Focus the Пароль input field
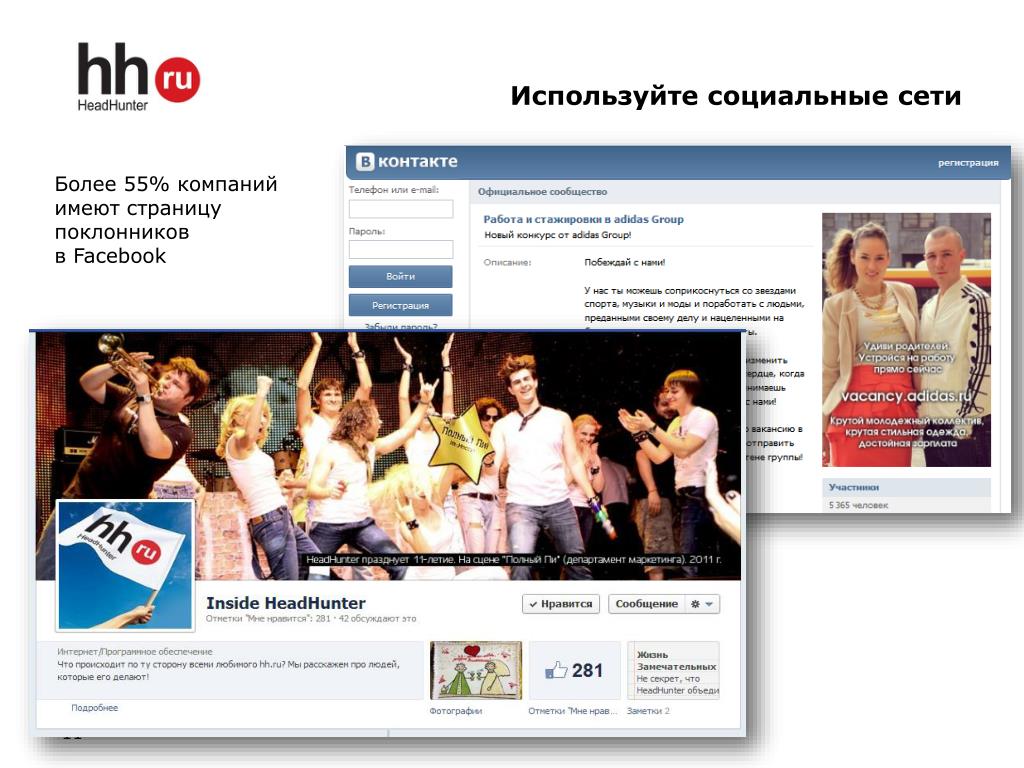 (401, 249)
